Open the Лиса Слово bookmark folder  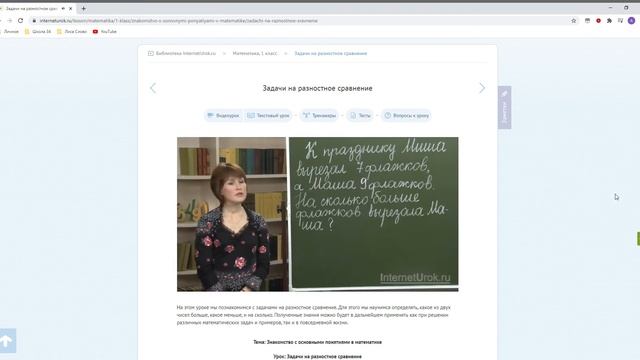[72, 31]
